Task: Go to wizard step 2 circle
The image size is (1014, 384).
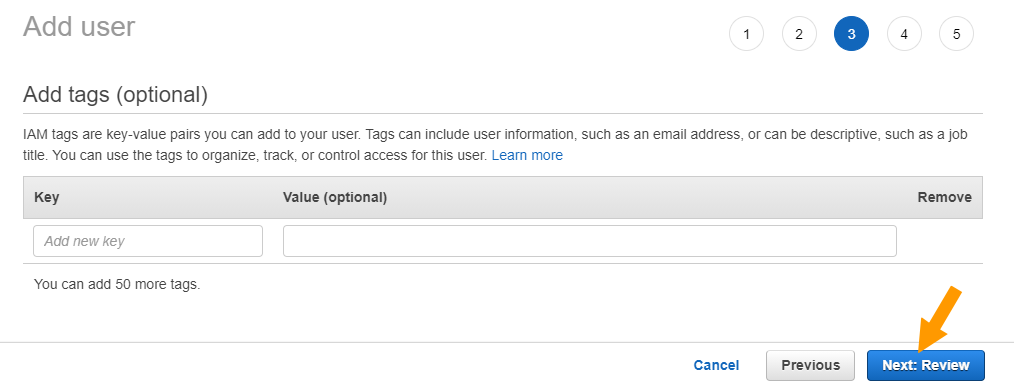Action: pos(799,34)
